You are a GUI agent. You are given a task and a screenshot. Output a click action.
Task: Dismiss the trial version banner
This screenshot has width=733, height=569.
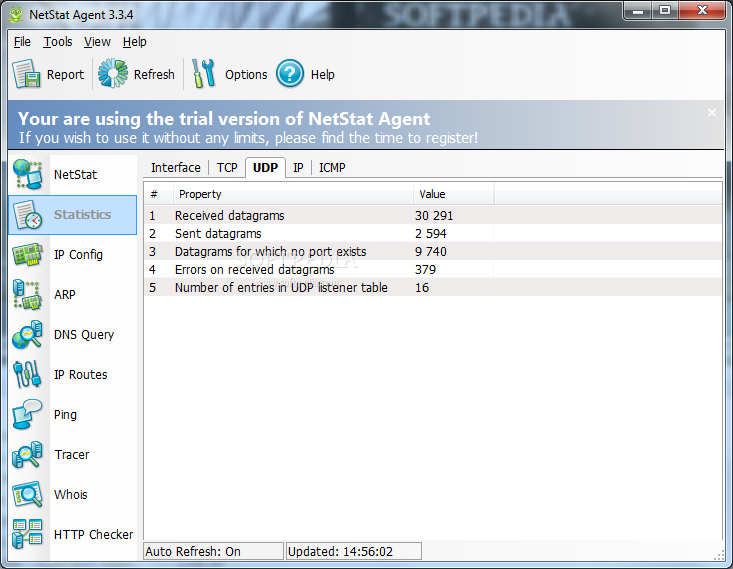711,113
